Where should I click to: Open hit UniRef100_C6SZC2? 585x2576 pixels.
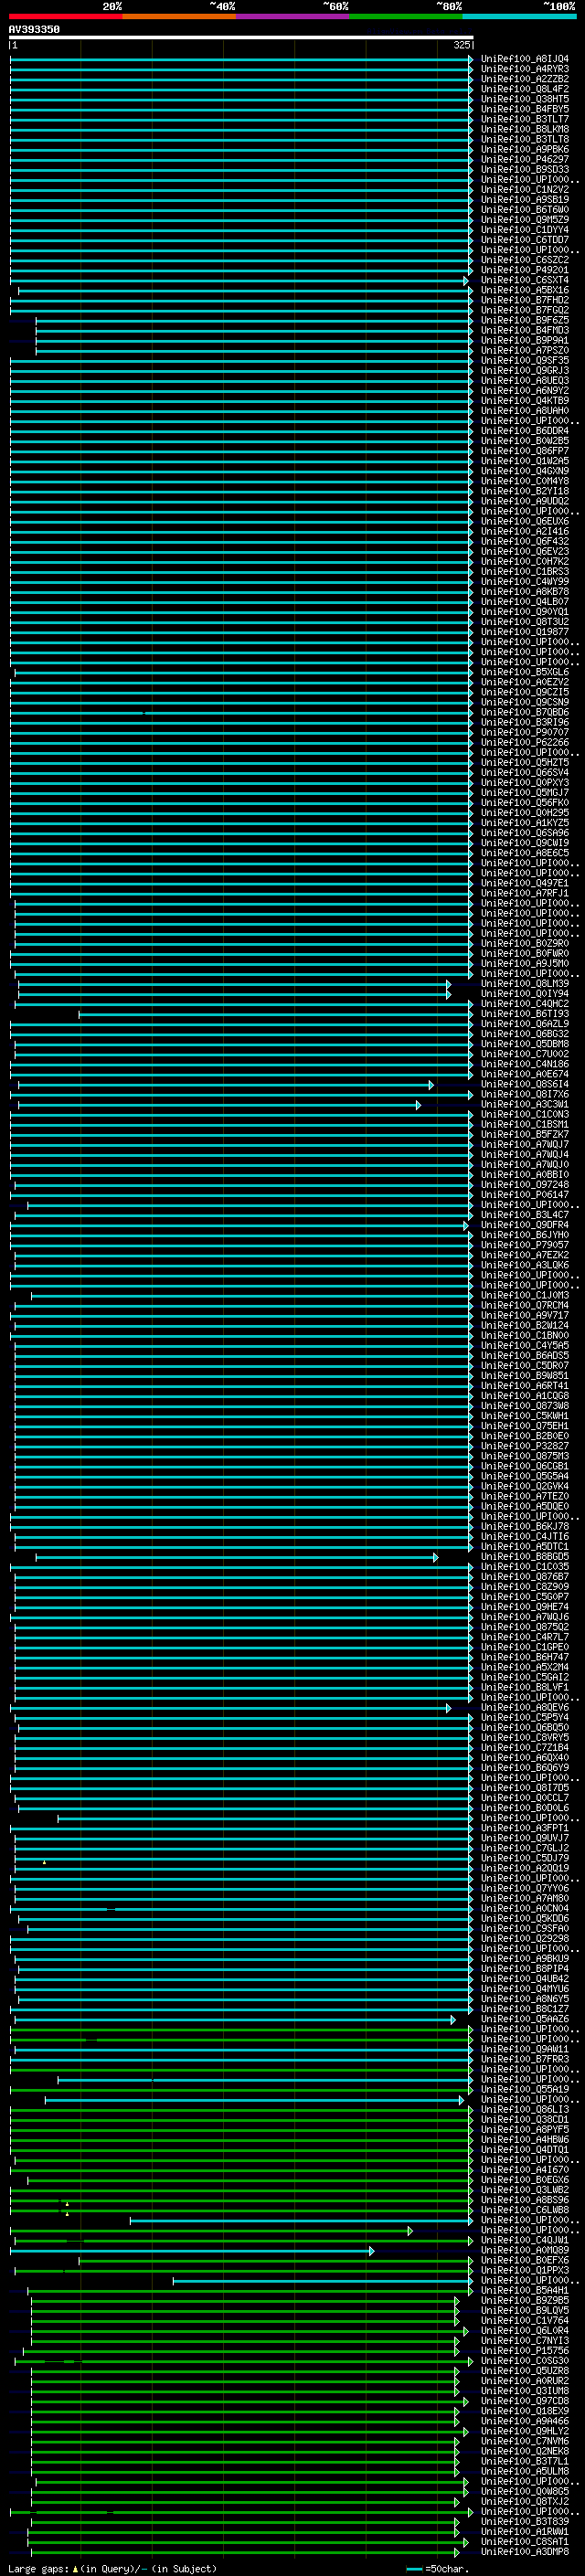click(524, 260)
